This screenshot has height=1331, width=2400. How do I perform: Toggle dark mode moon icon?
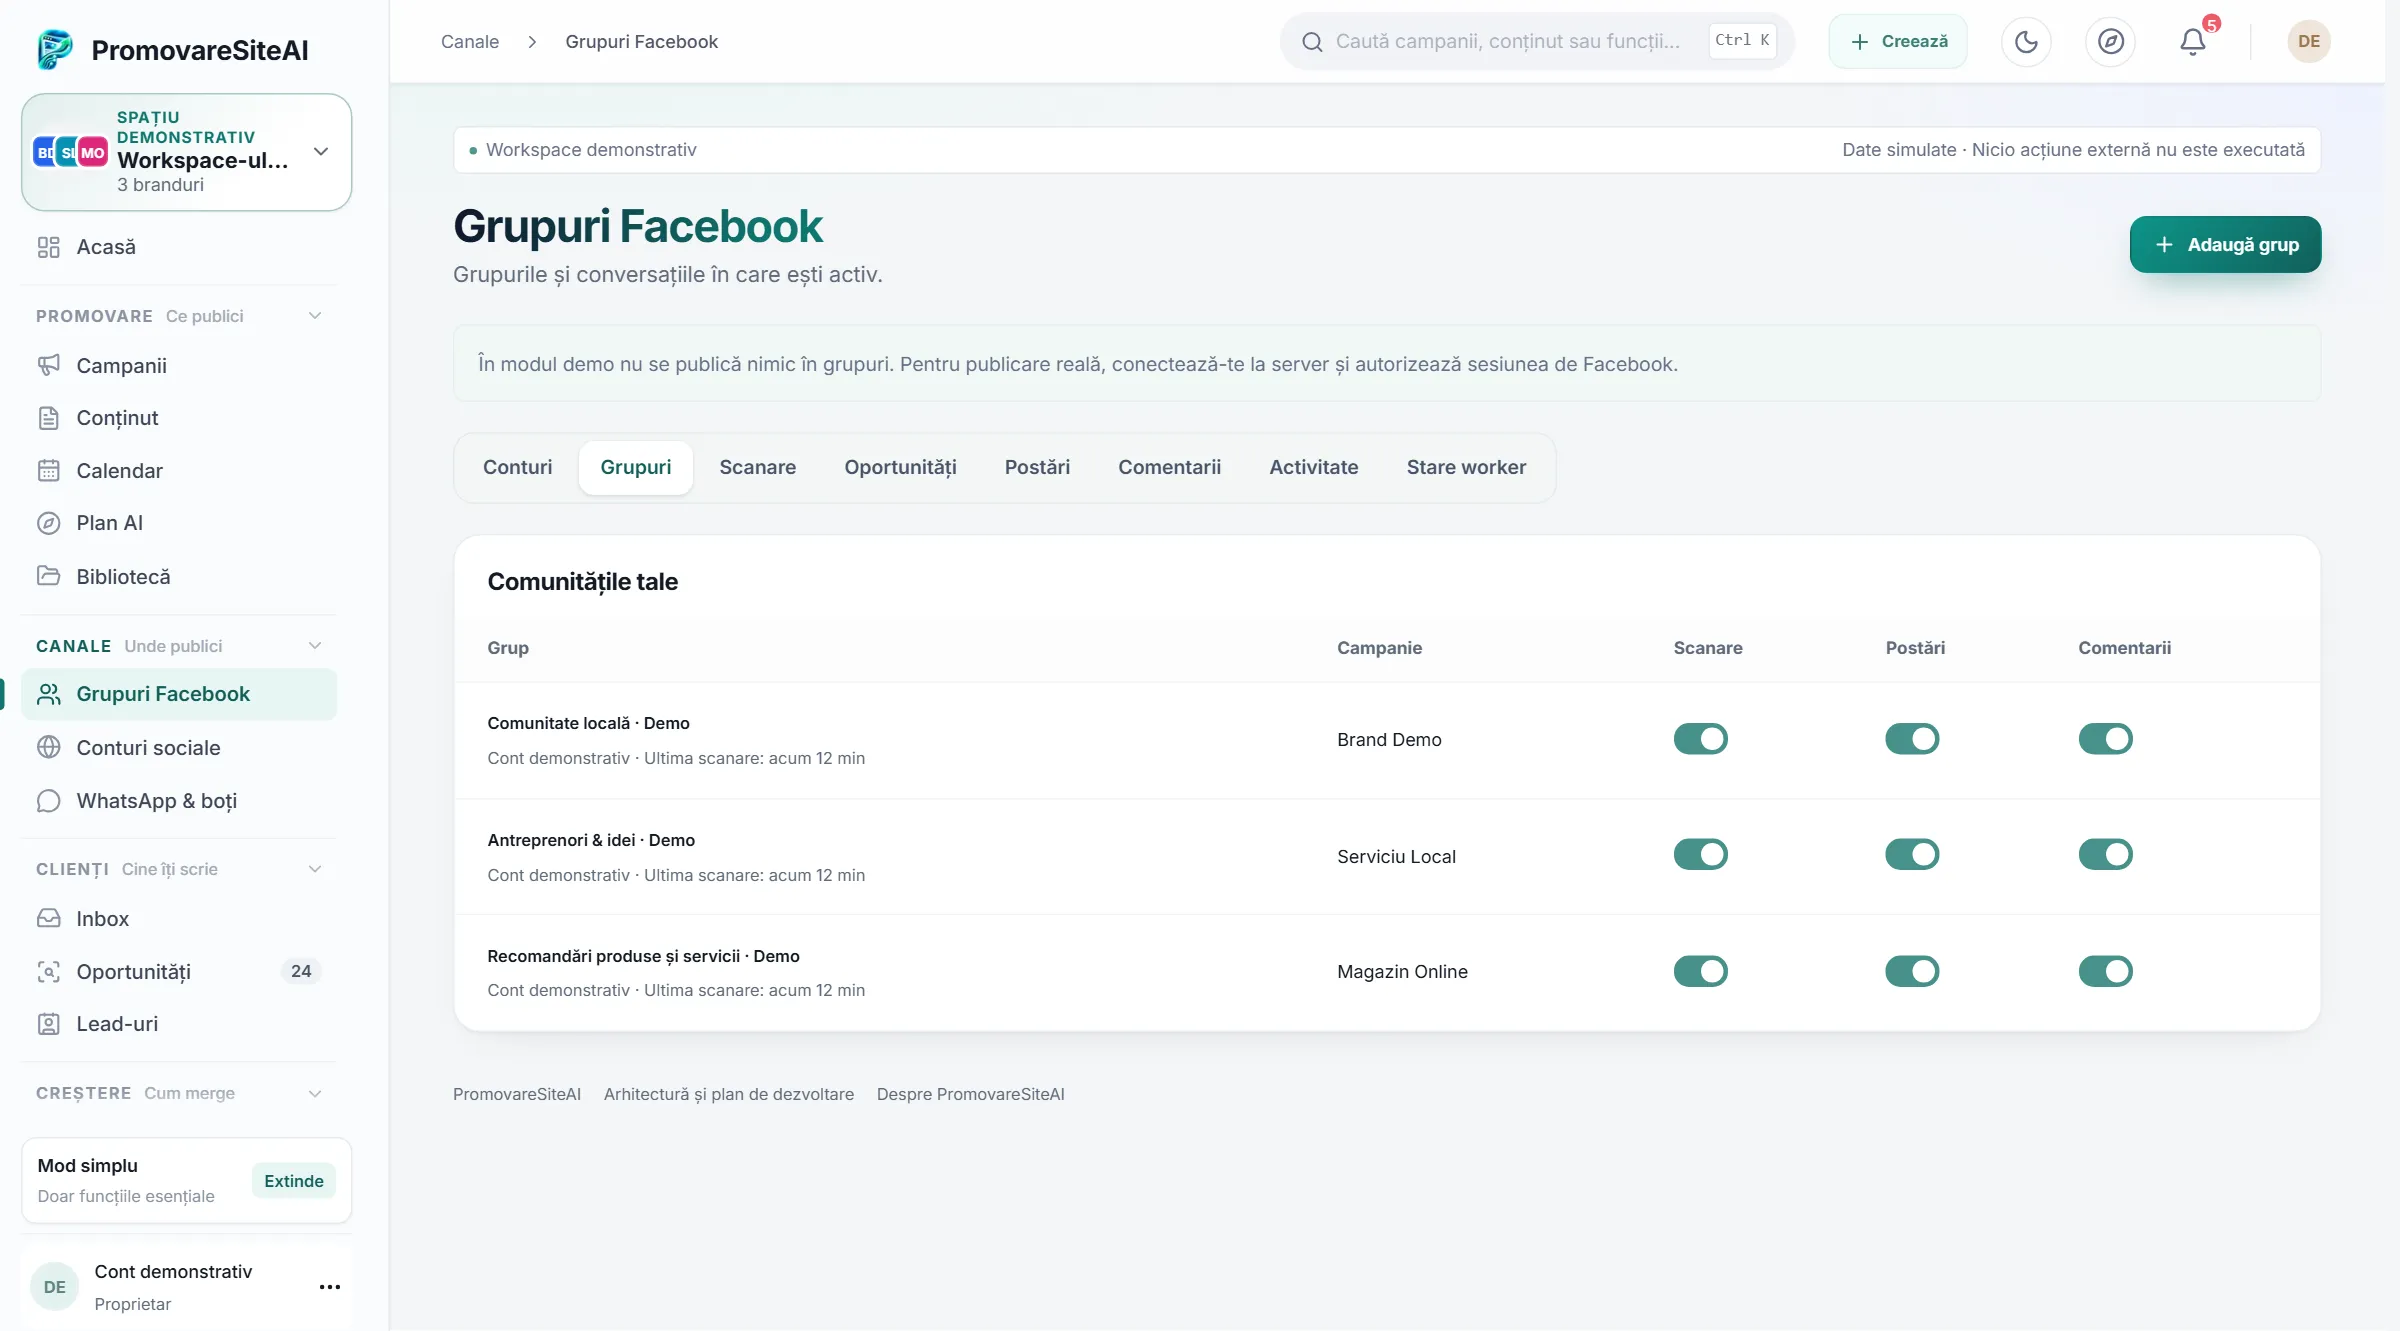coord(2026,41)
